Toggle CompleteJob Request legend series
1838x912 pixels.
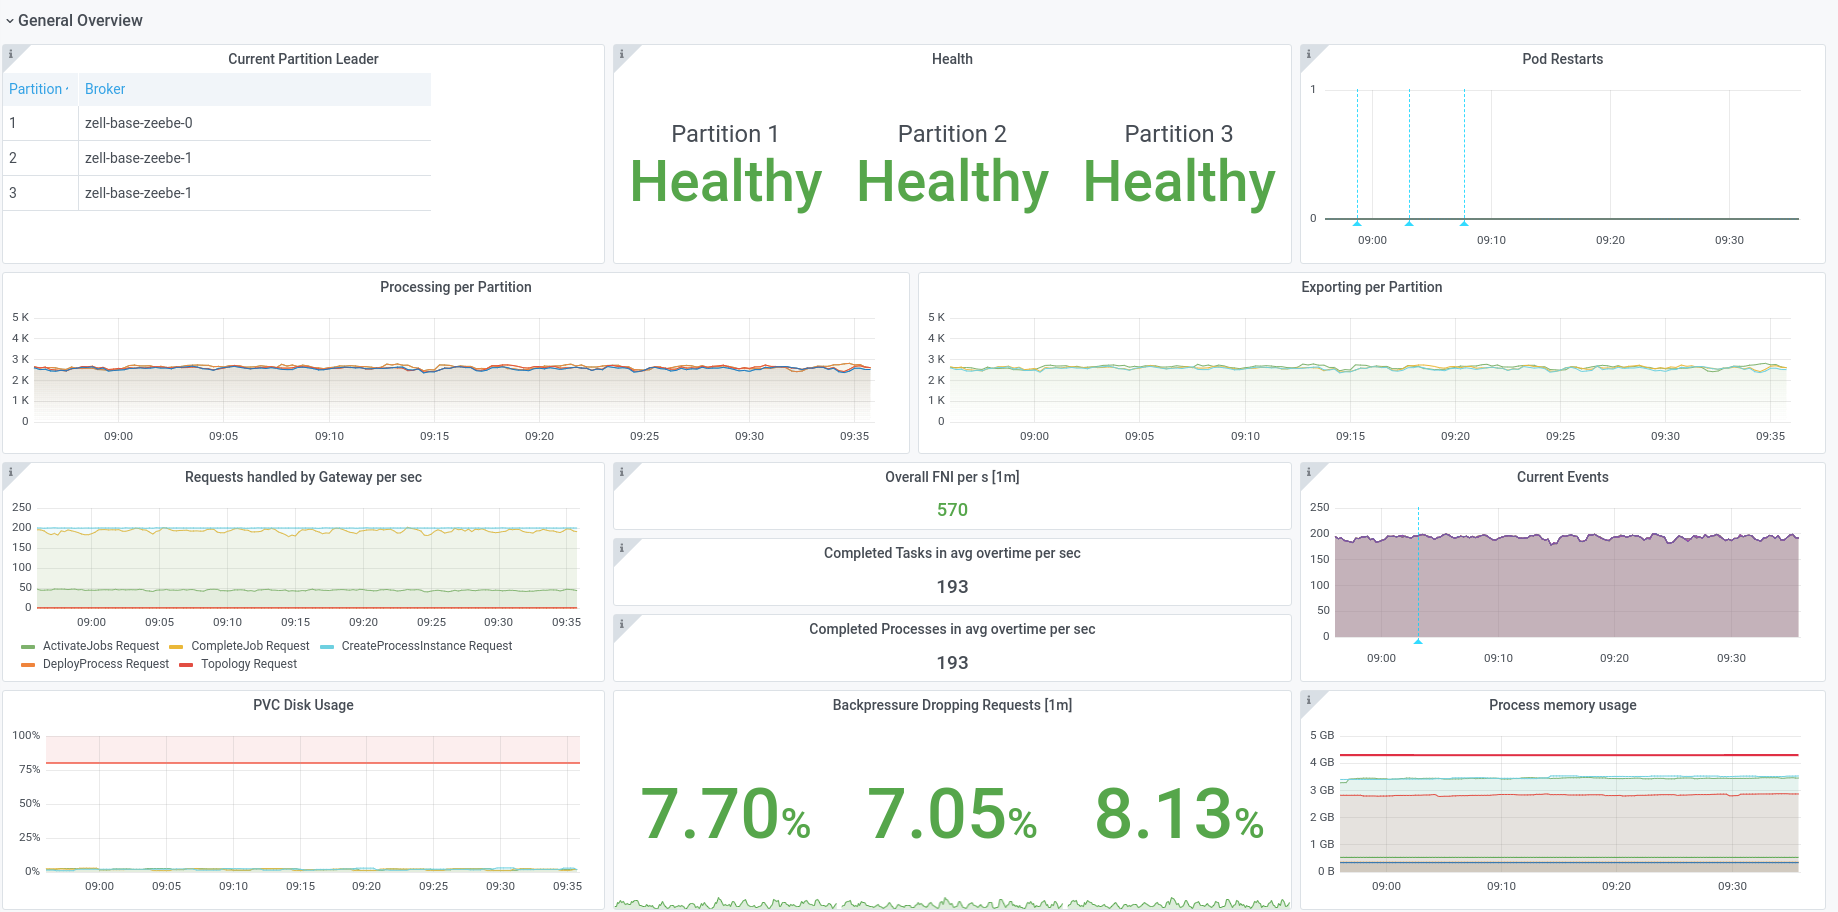pos(250,646)
